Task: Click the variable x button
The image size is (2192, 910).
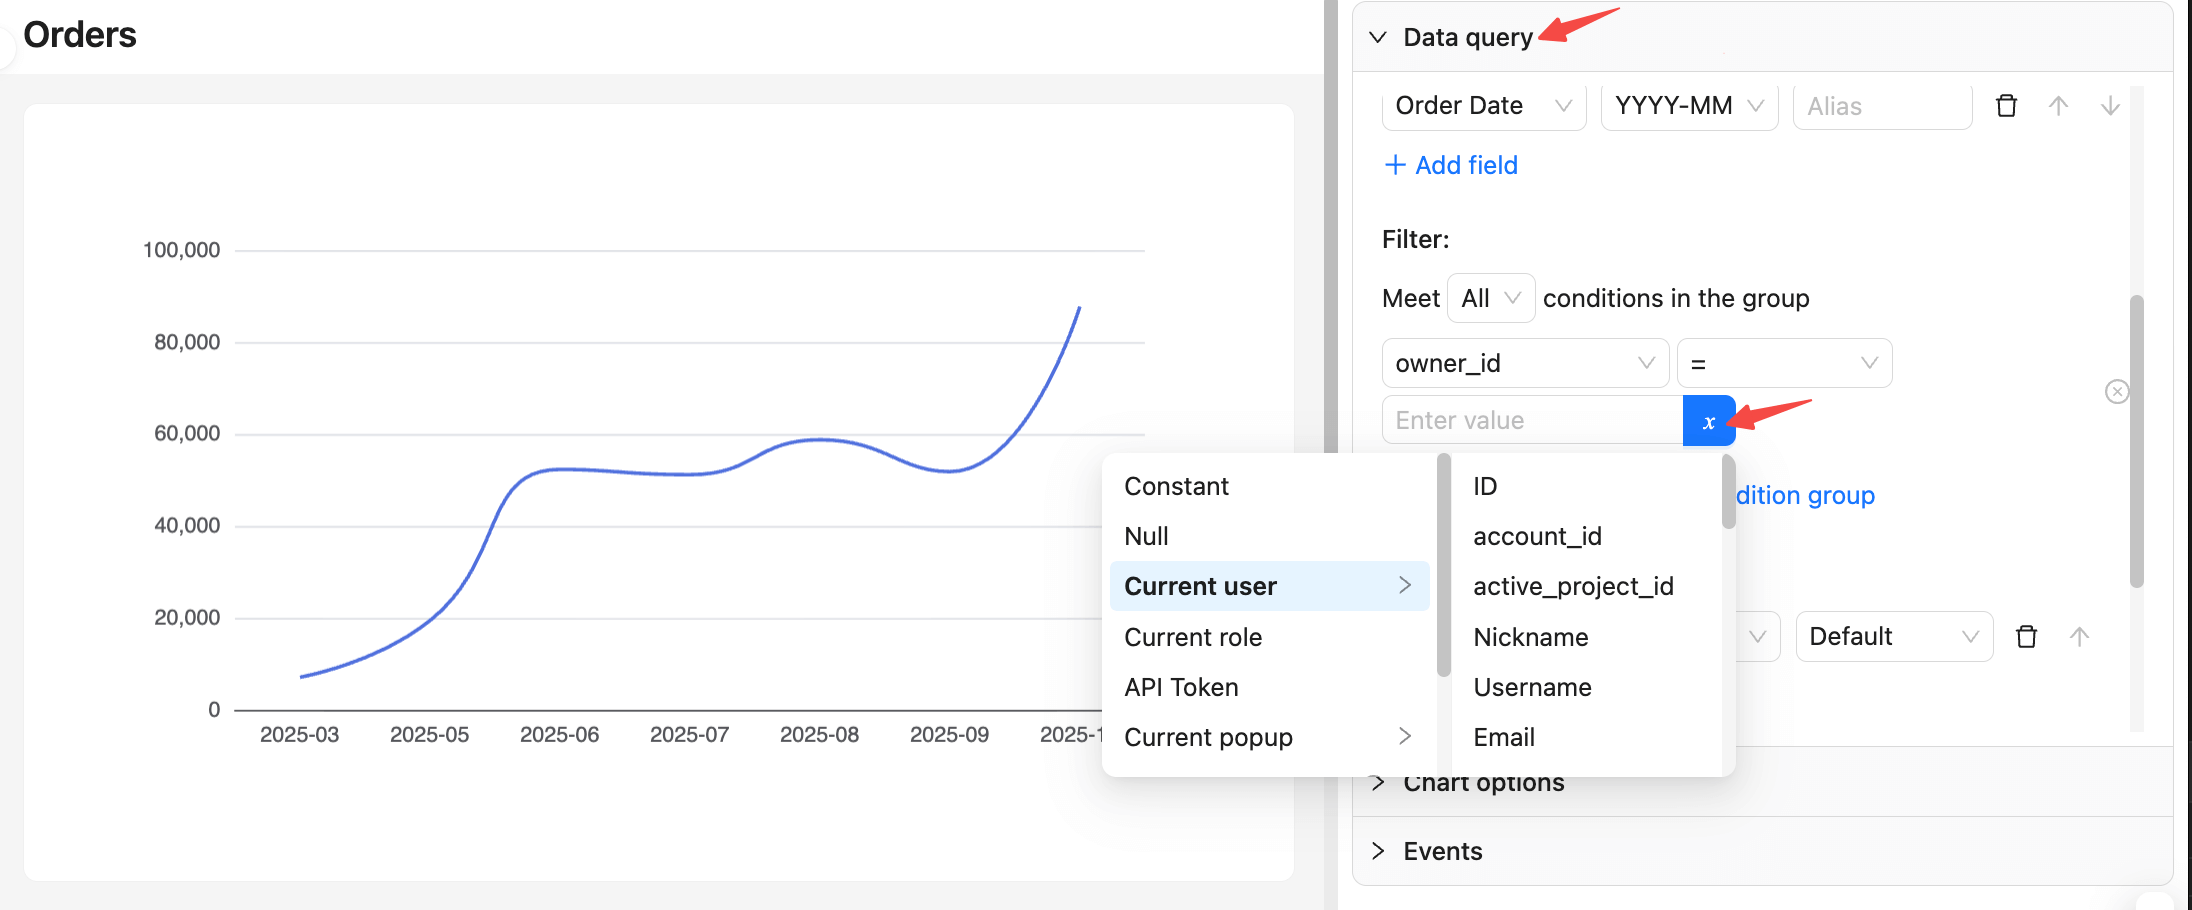Action: point(1709,421)
